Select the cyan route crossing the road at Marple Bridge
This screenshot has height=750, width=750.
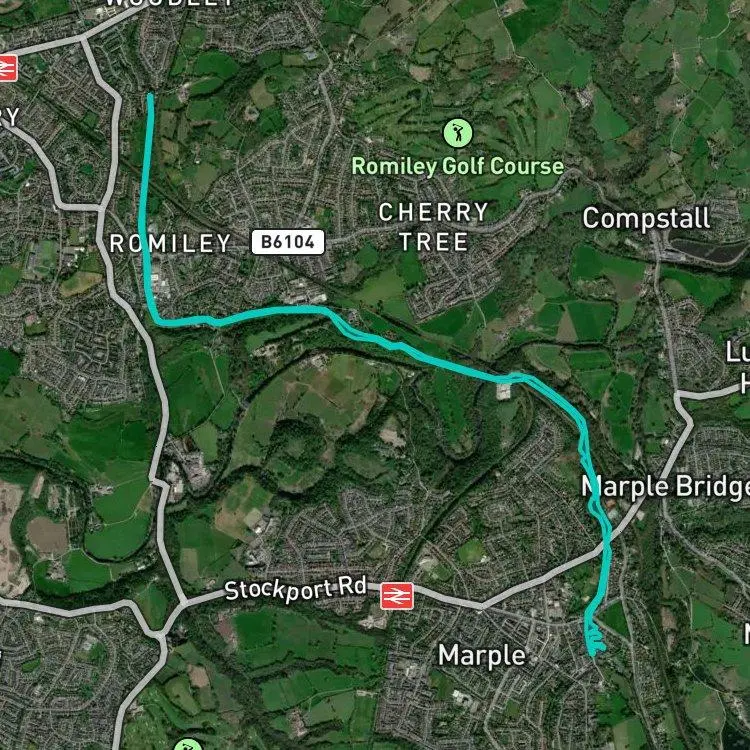tap(607, 540)
